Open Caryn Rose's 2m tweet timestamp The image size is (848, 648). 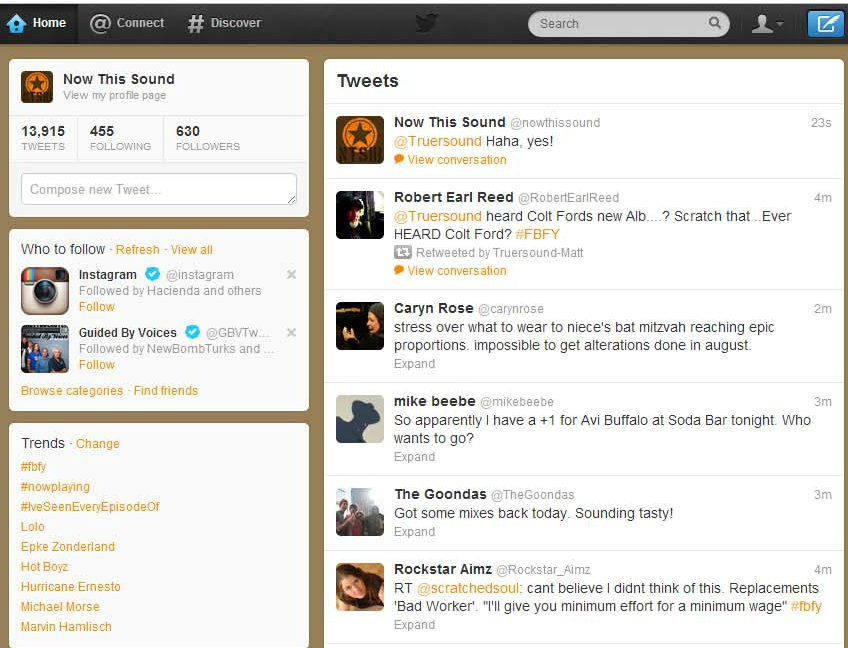[823, 309]
